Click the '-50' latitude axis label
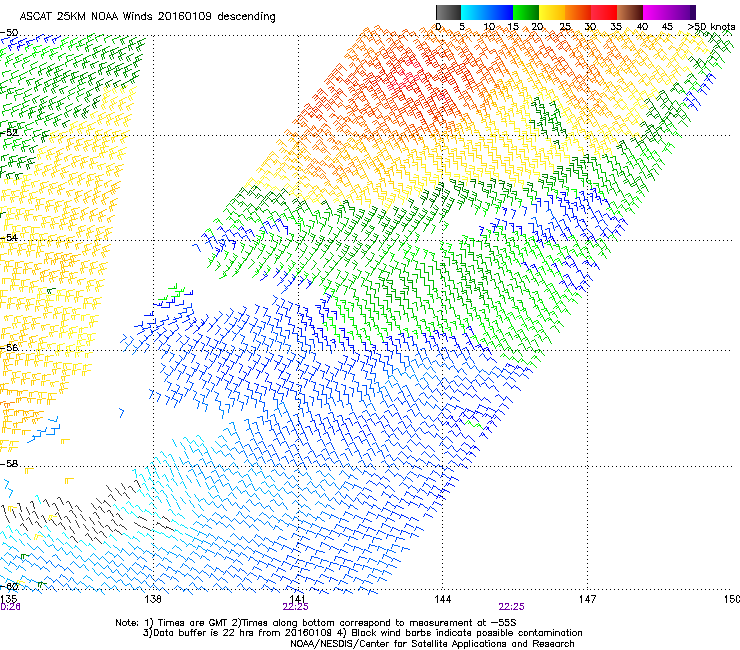Viewport: 740px width, 650px height. point(9,33)
